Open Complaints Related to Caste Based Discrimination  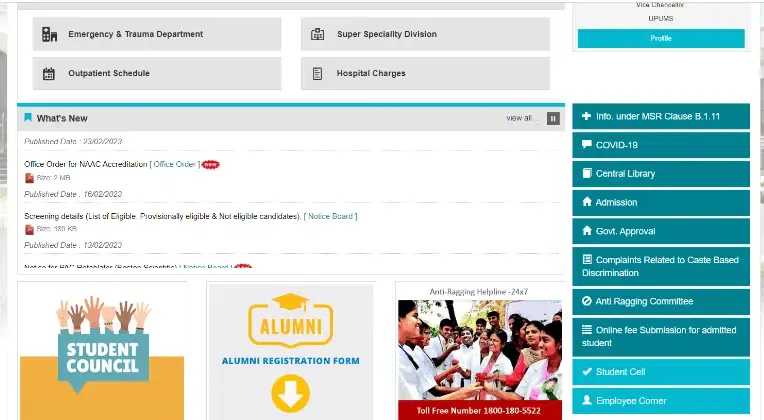666,266
